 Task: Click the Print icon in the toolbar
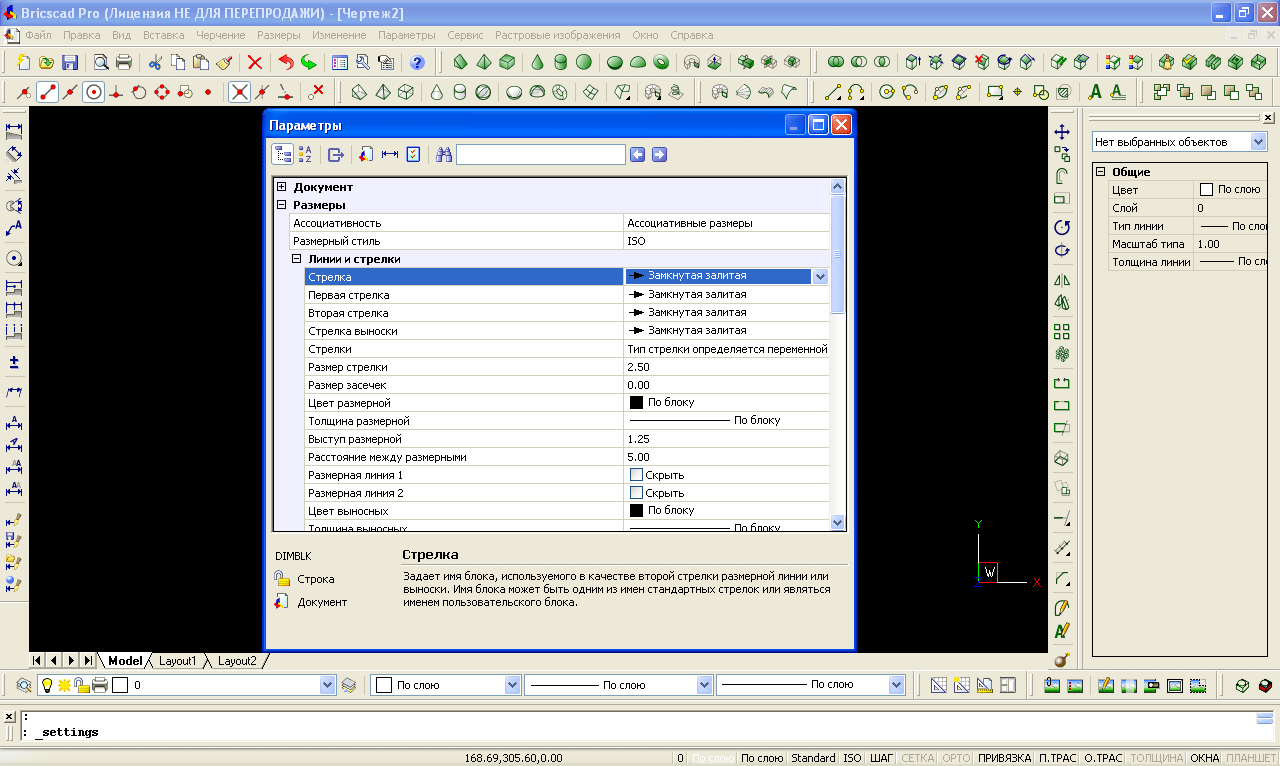tap(124, 62)
